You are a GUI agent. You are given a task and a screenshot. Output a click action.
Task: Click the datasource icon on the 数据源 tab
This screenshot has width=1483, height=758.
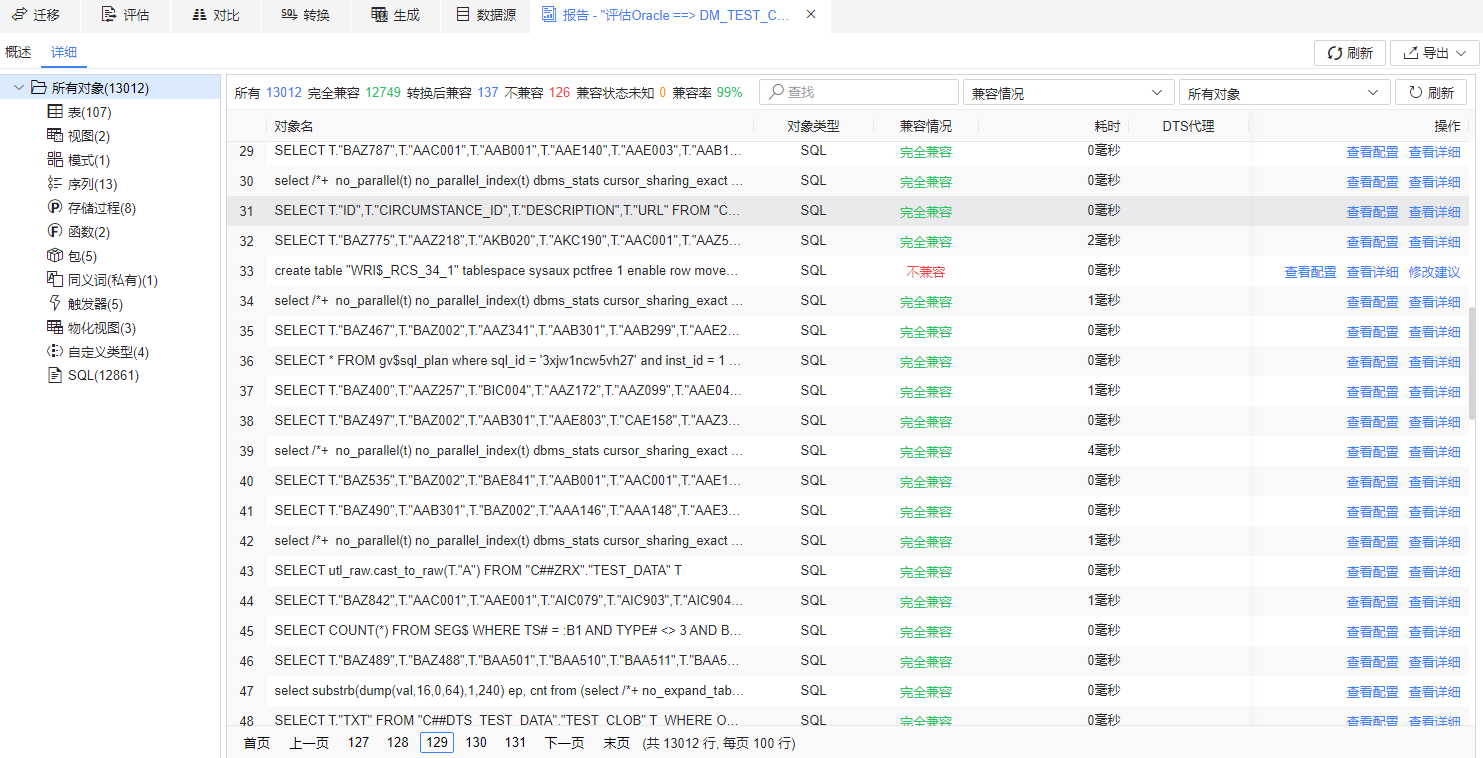pos(462,15)
